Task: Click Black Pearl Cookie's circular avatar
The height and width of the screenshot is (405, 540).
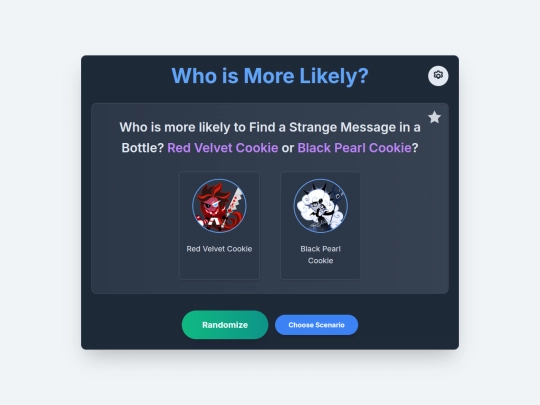Action: click(x=321, y=206)
